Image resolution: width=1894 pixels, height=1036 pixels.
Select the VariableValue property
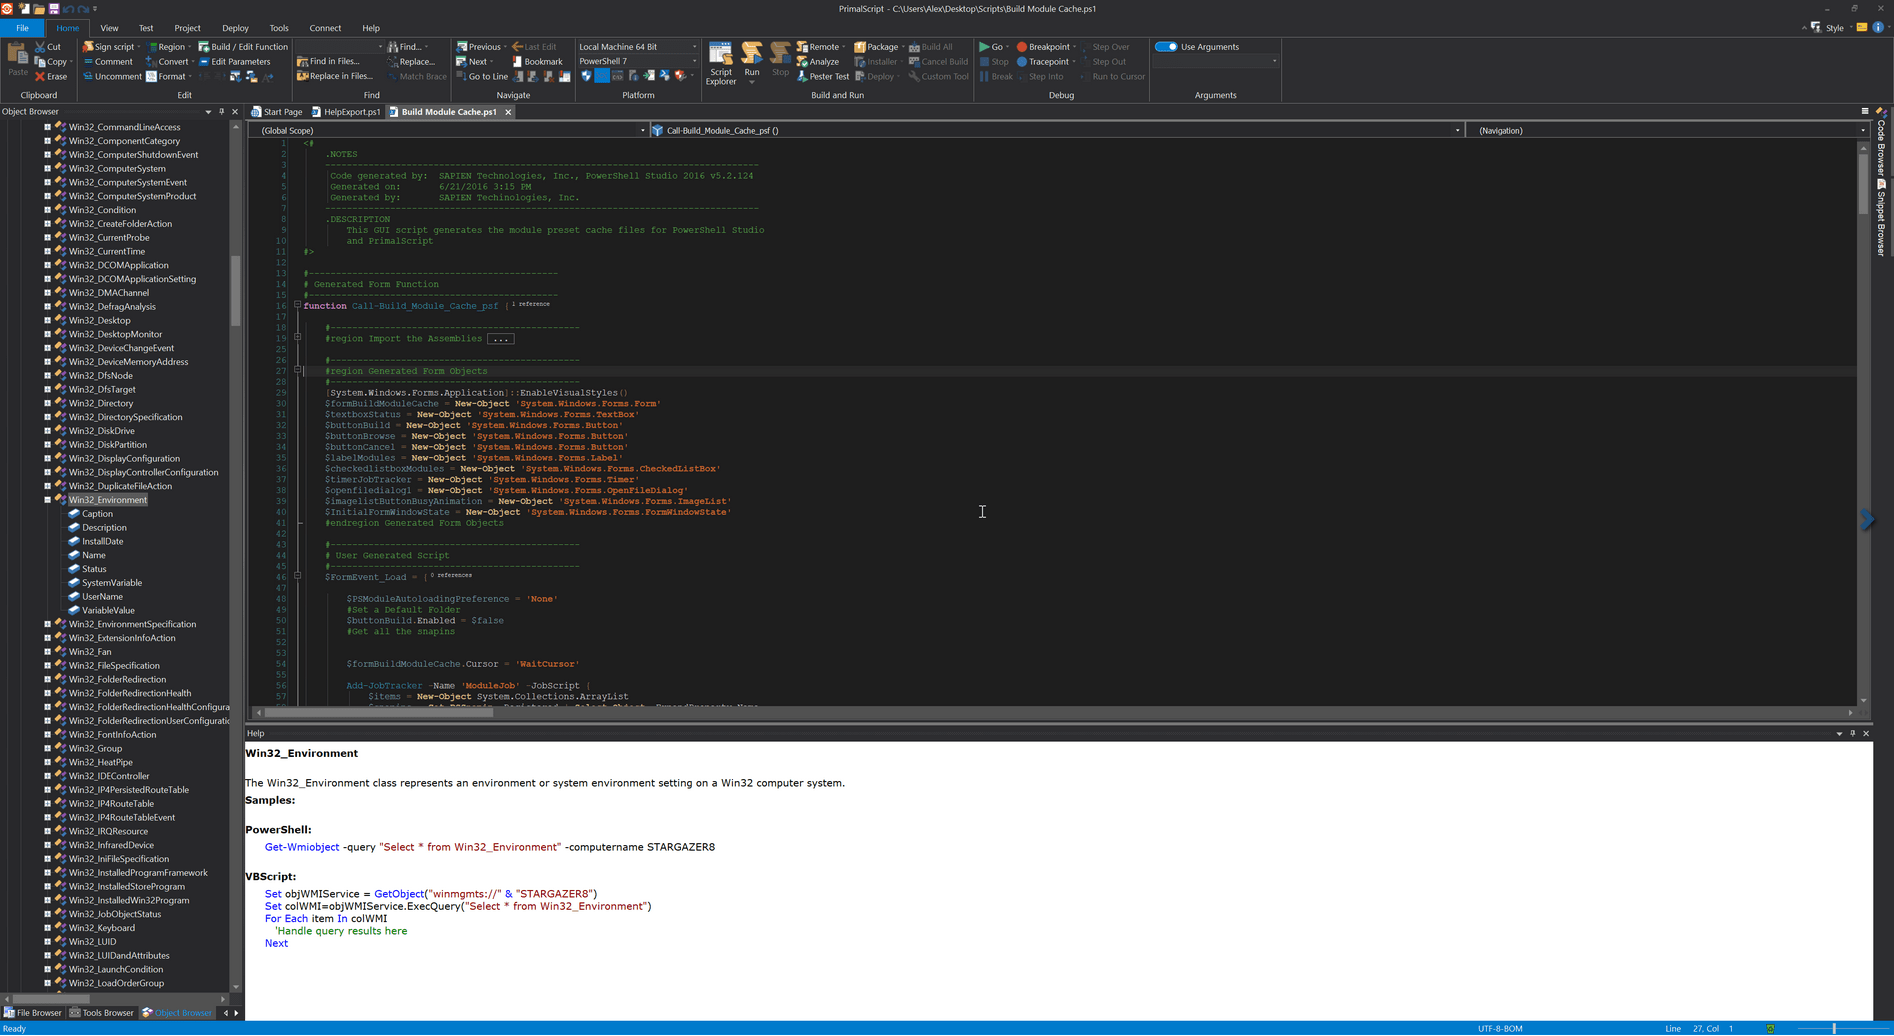108,611
